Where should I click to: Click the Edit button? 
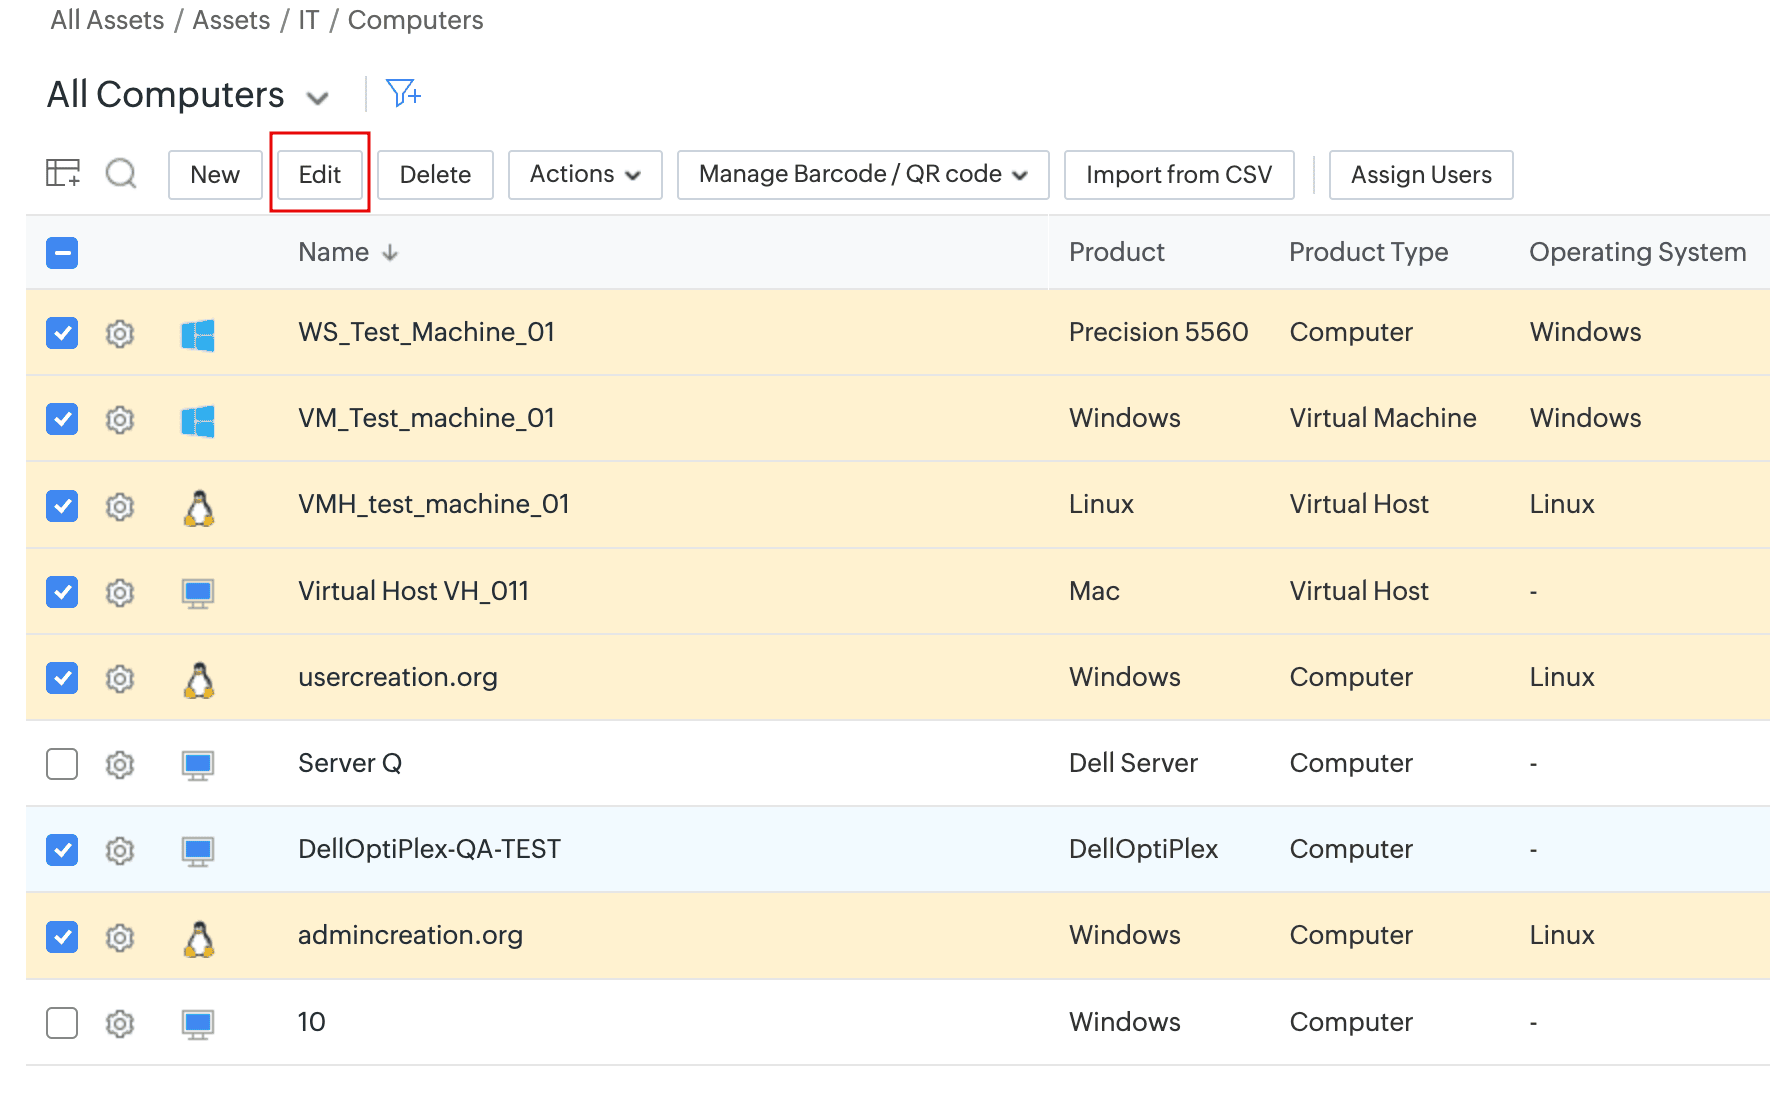(319, 174)
